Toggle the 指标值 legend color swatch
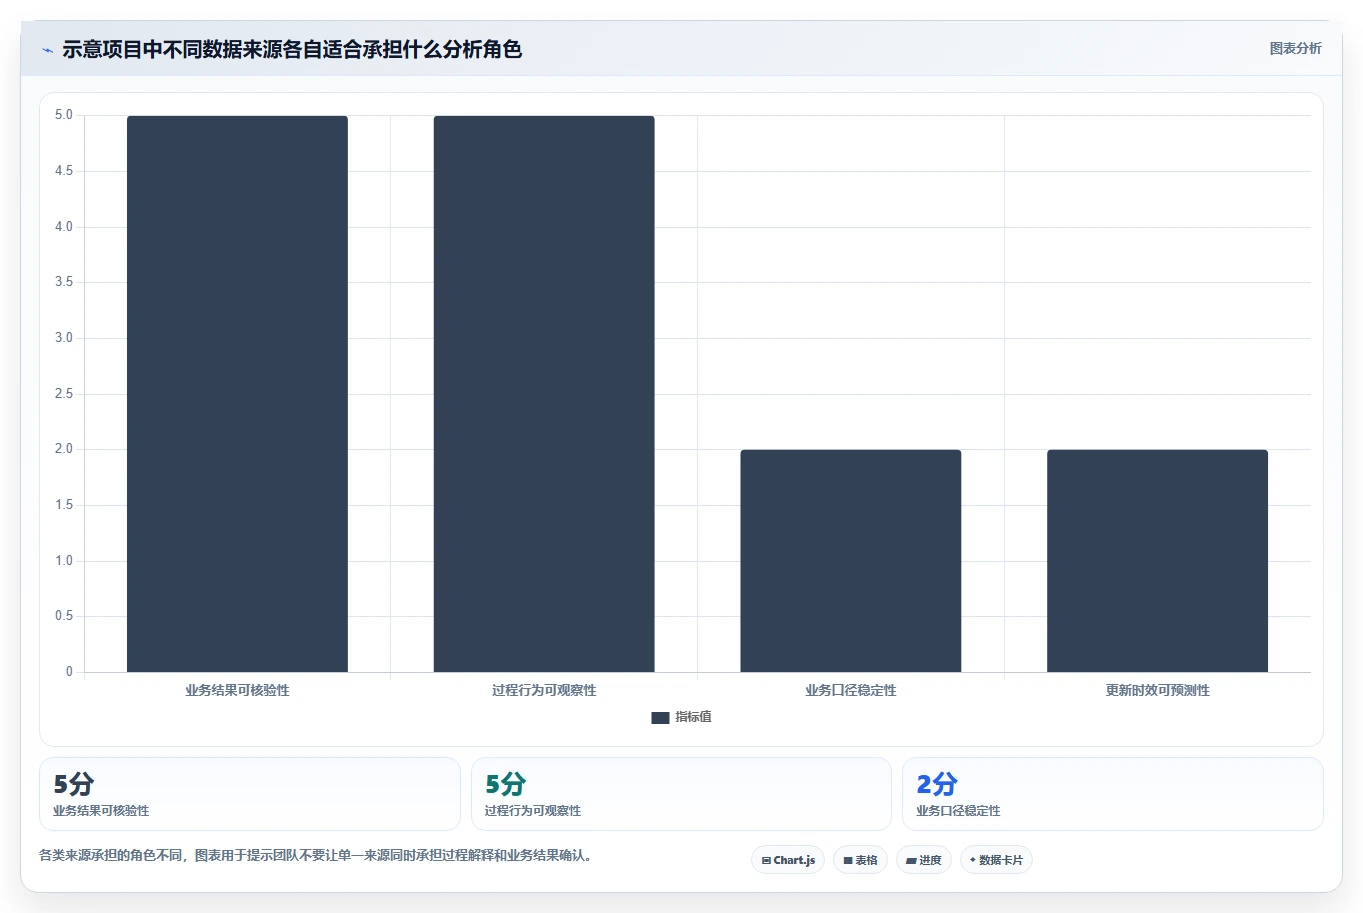1363x913 pixels. pos(660,717)
